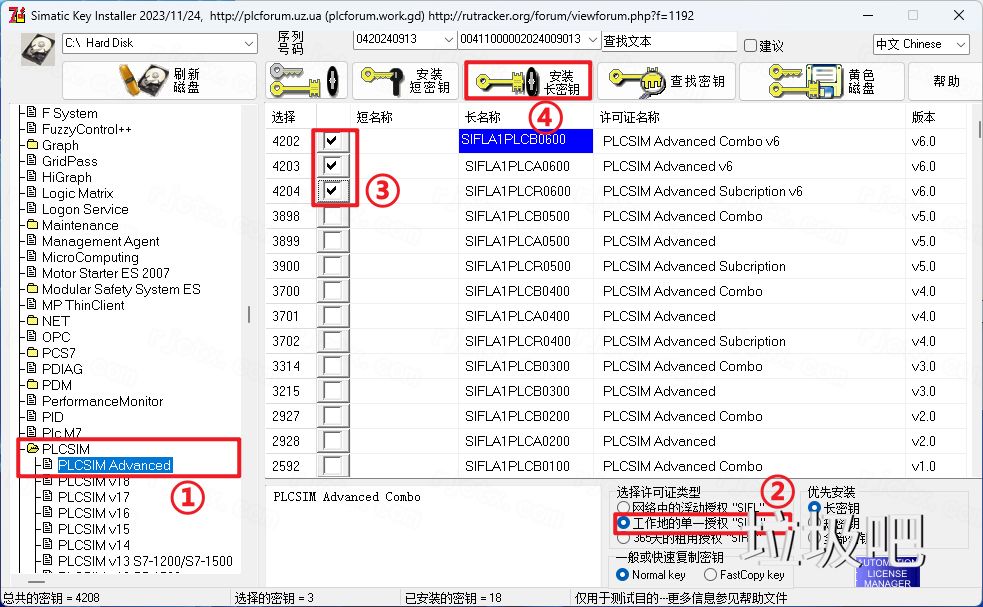Open the Automation License Manager icon

click(x=886, y=573)
